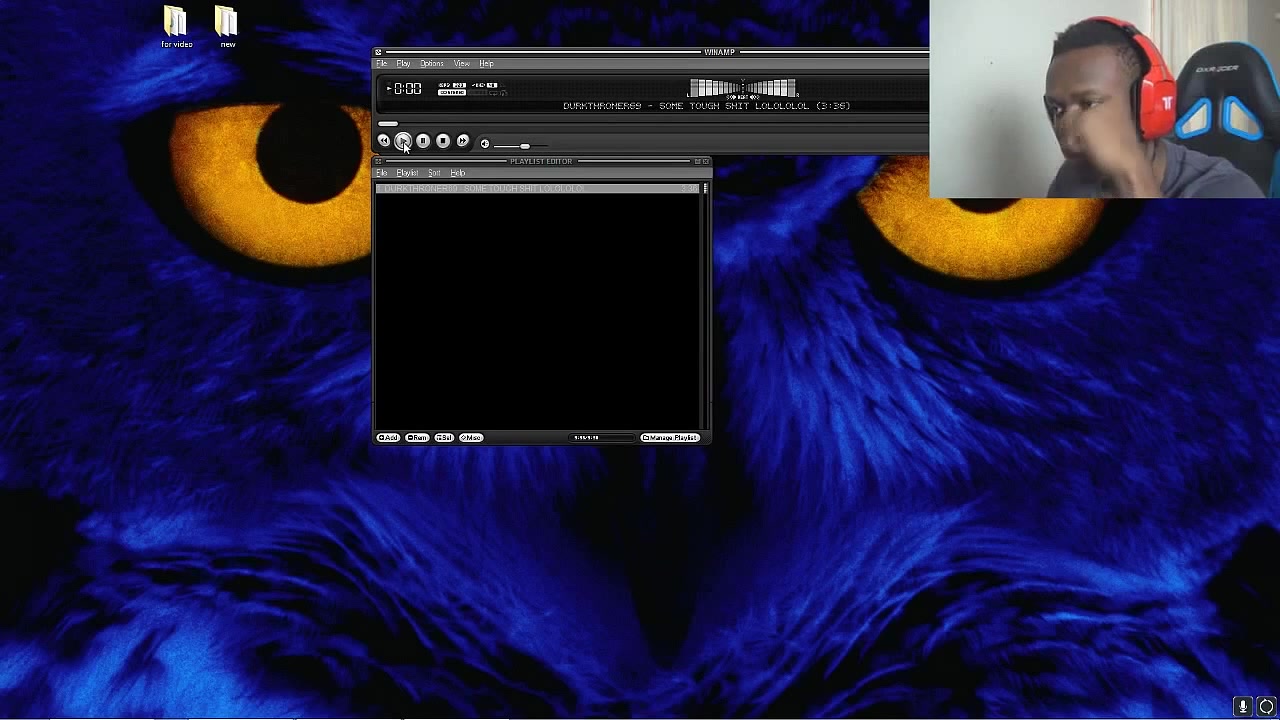Image resolution: width=1280 pixels, height=720 pixels.
Task: Click the volume slider handle
Action: [x=524, y=146]
